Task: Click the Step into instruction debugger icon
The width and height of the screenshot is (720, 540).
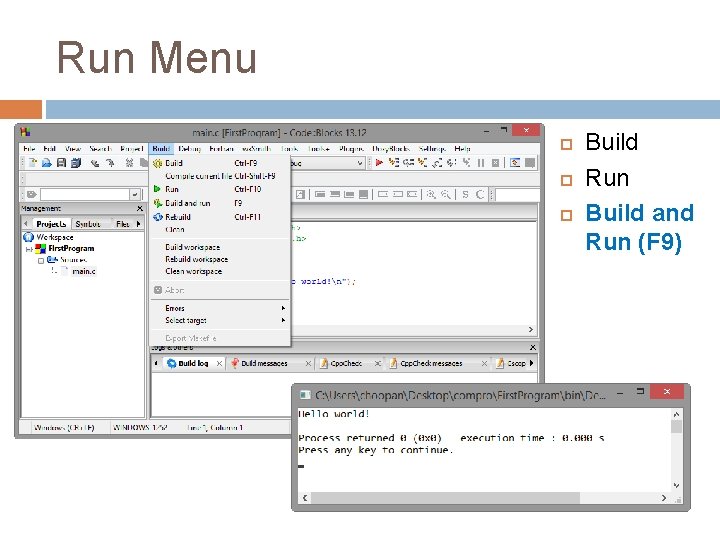Action: click(x=466, y=163)
